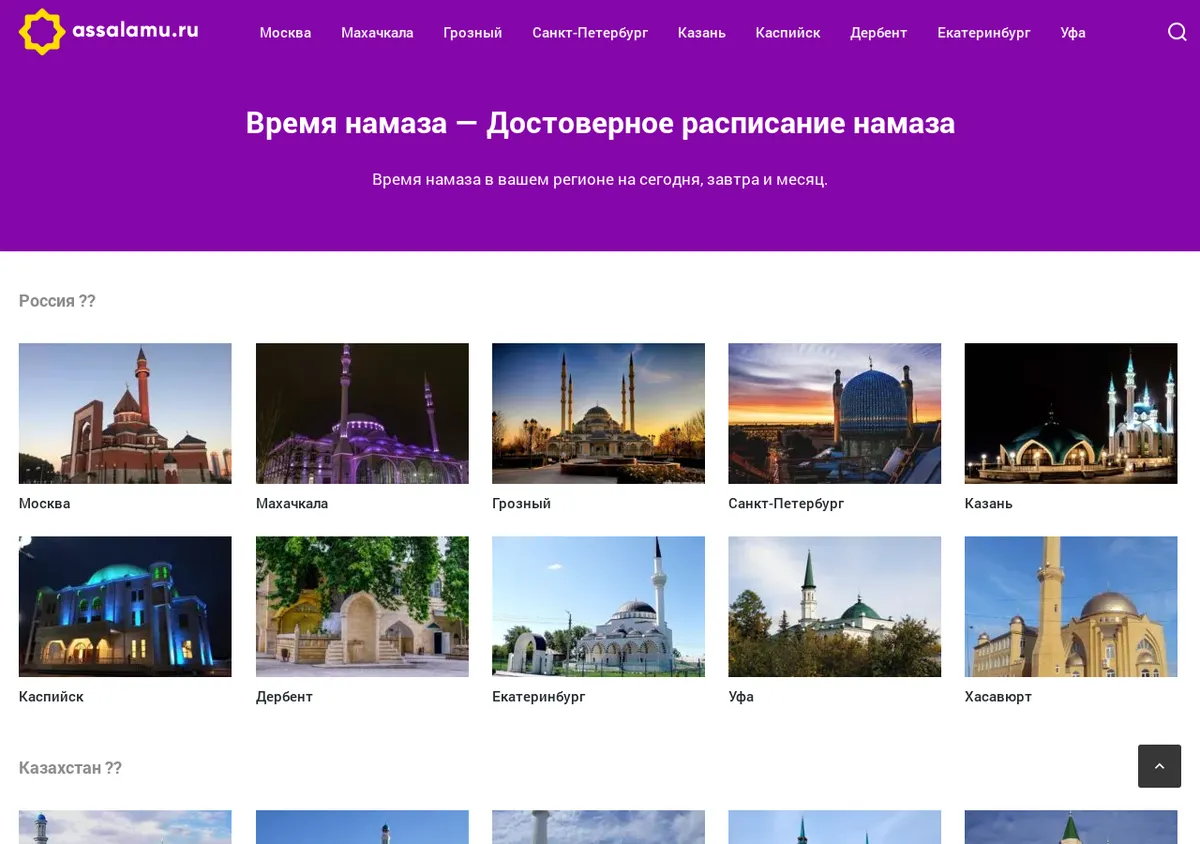Open the Дербент mosque thumbnail
Screen dimensions: 1200x844
pyautogui.click(x=362, y=607)
